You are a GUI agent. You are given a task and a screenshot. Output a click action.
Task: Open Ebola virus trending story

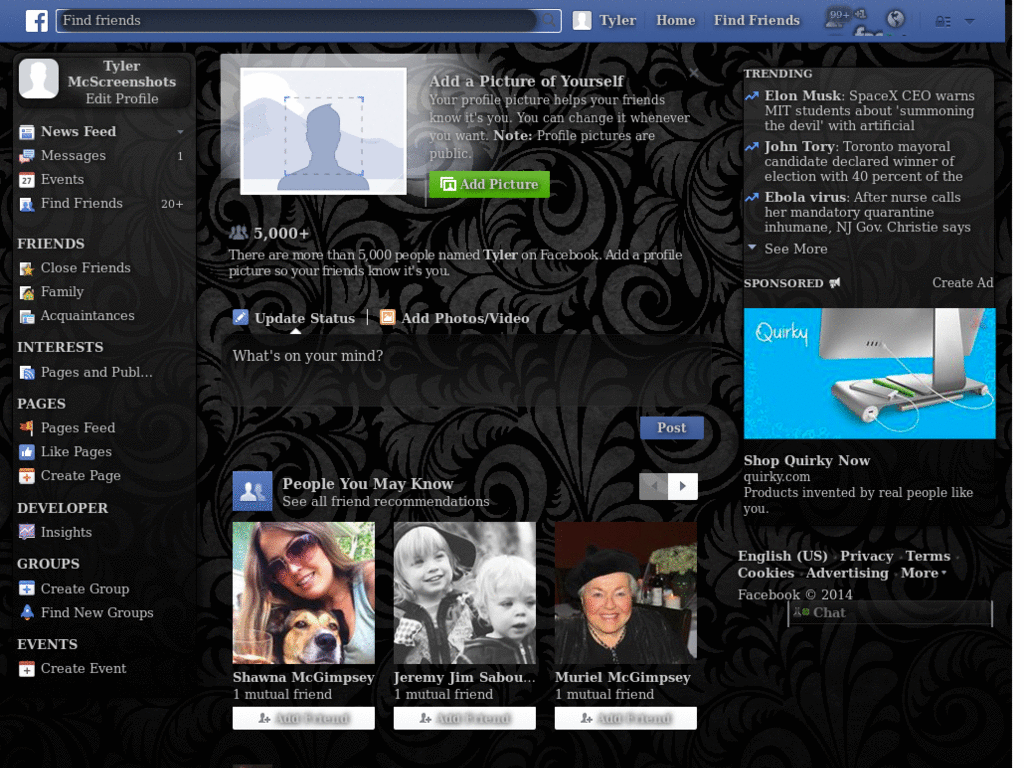(867, 212)
